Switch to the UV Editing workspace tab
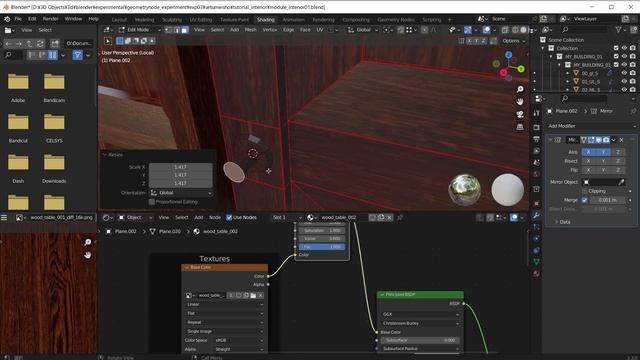This screenshot has height=360, width=640. [x=201, y=20]
